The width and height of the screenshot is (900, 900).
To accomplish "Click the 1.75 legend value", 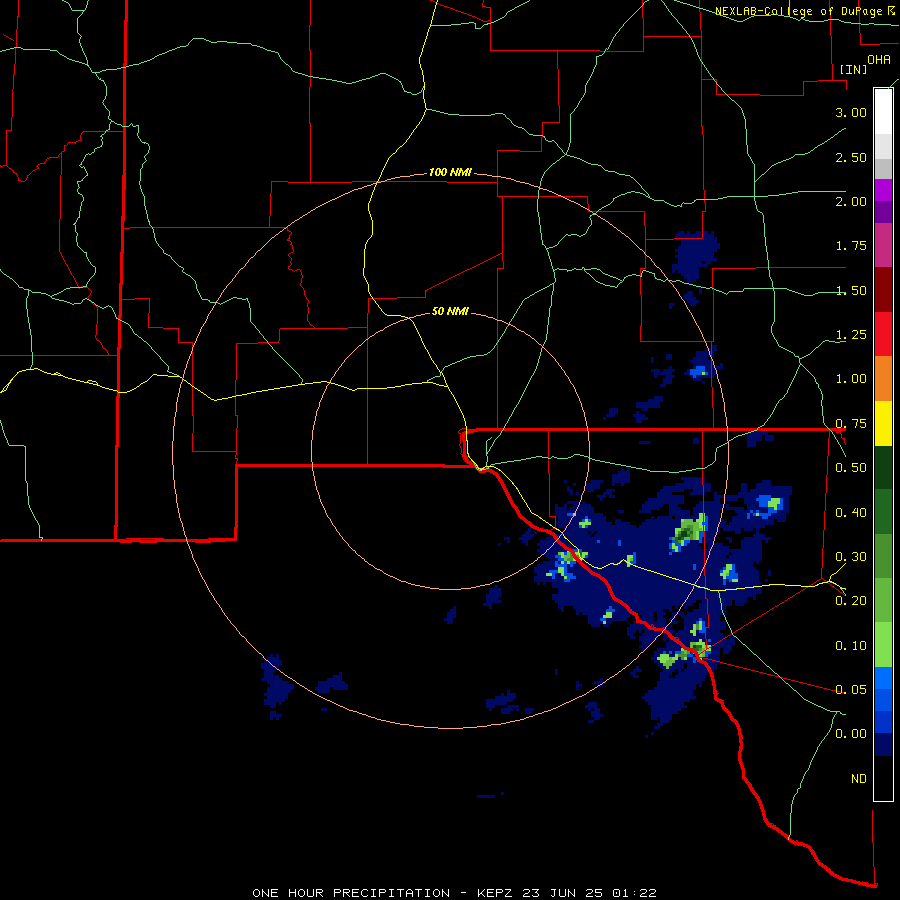I will 851,246.
